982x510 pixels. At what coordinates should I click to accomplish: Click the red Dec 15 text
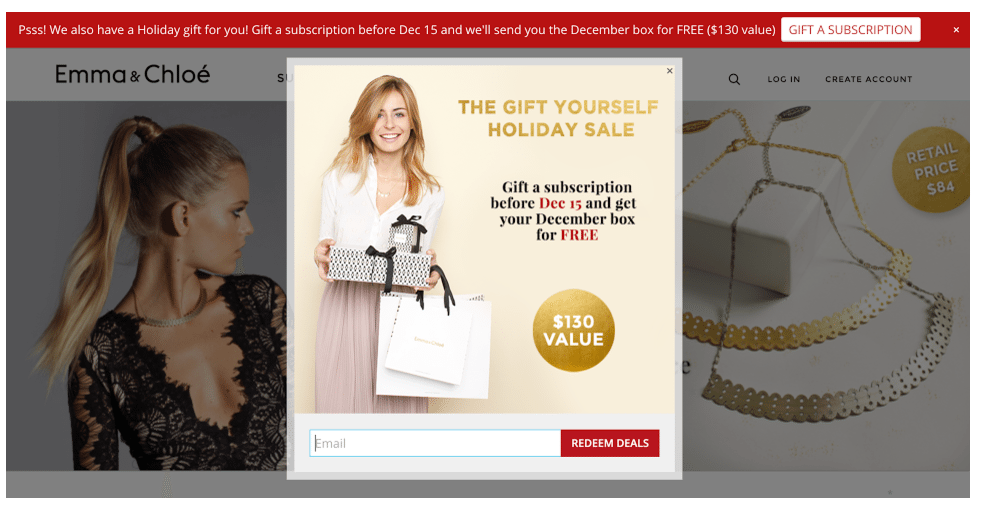tap(560, 203)
